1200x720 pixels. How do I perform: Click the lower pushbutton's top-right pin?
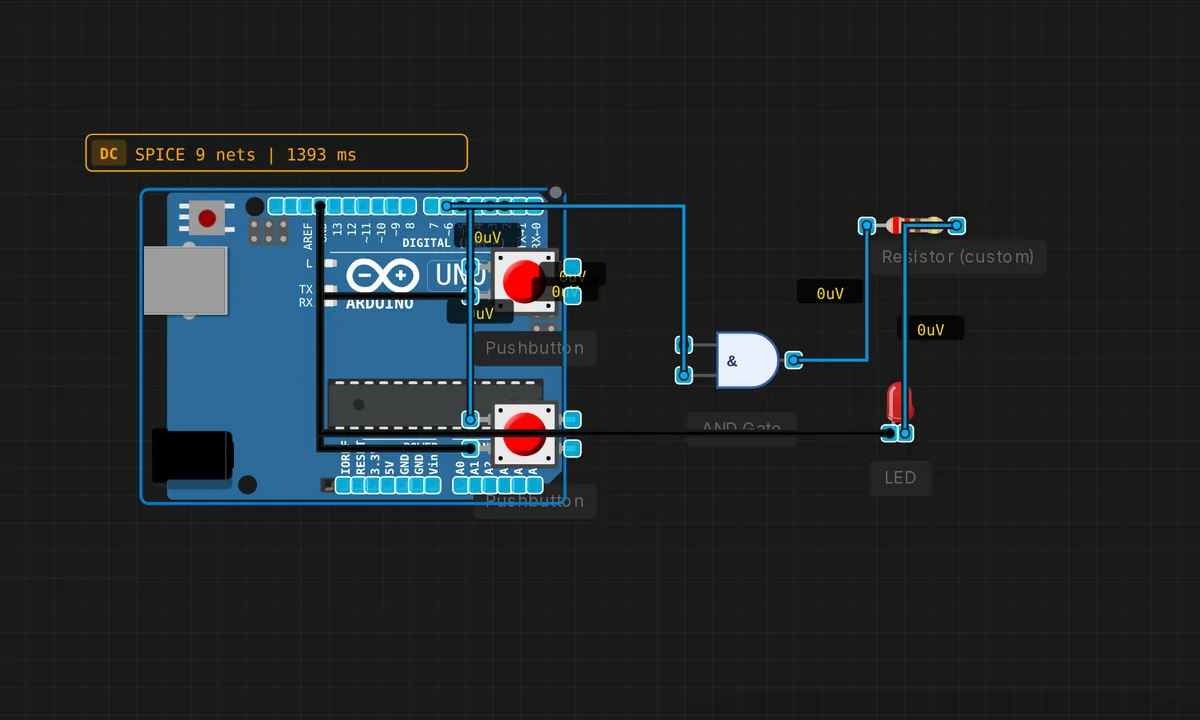point(573,418)
